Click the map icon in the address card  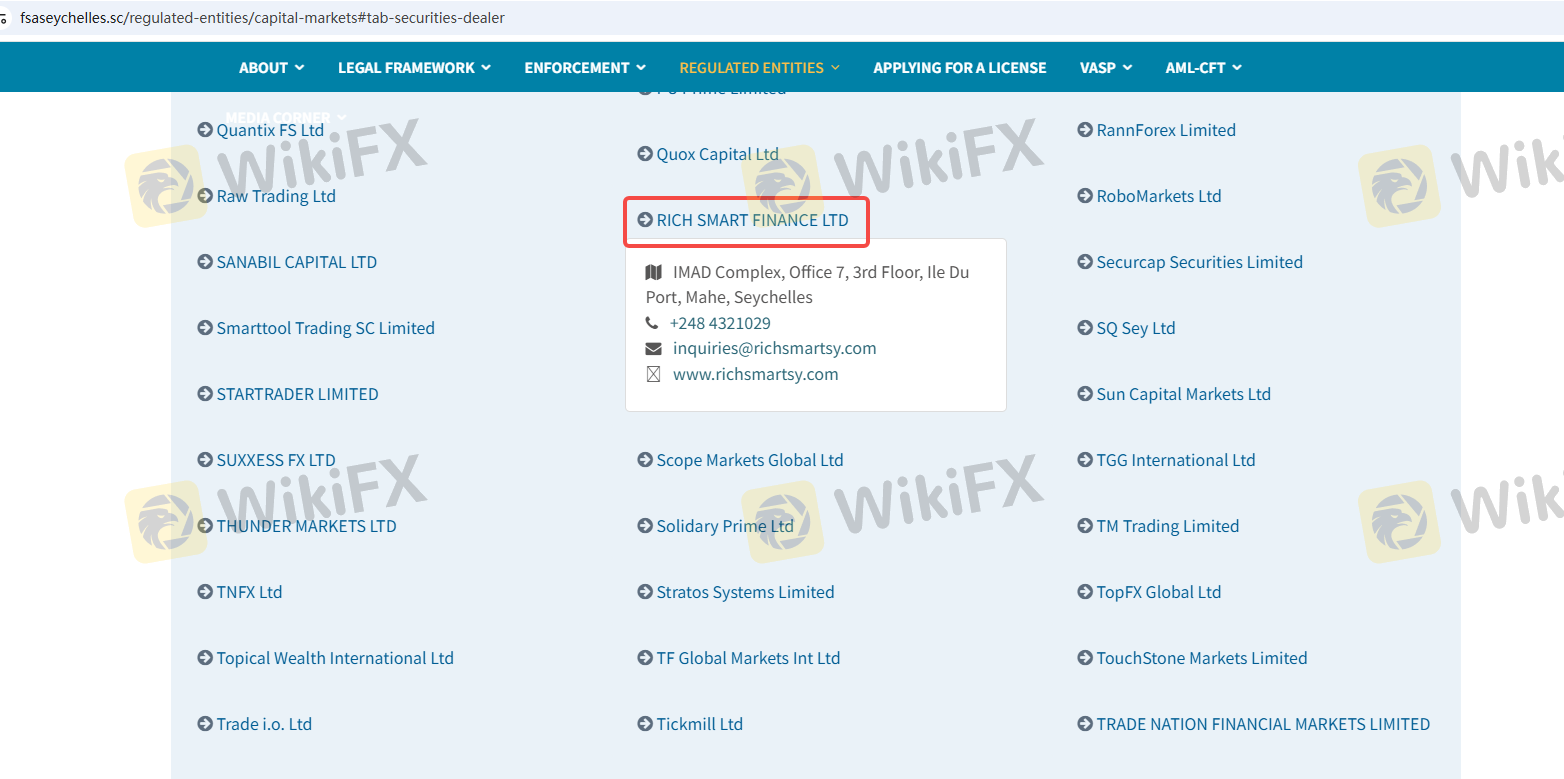(653, 272)
